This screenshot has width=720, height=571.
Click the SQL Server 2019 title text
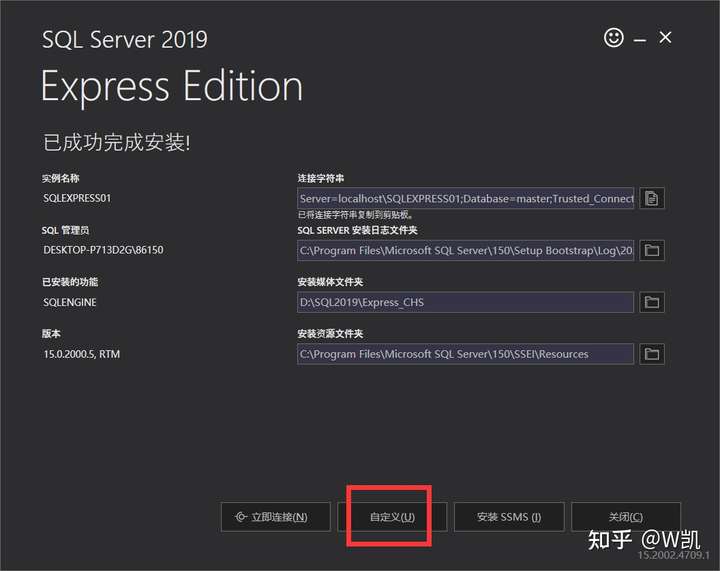124,39
